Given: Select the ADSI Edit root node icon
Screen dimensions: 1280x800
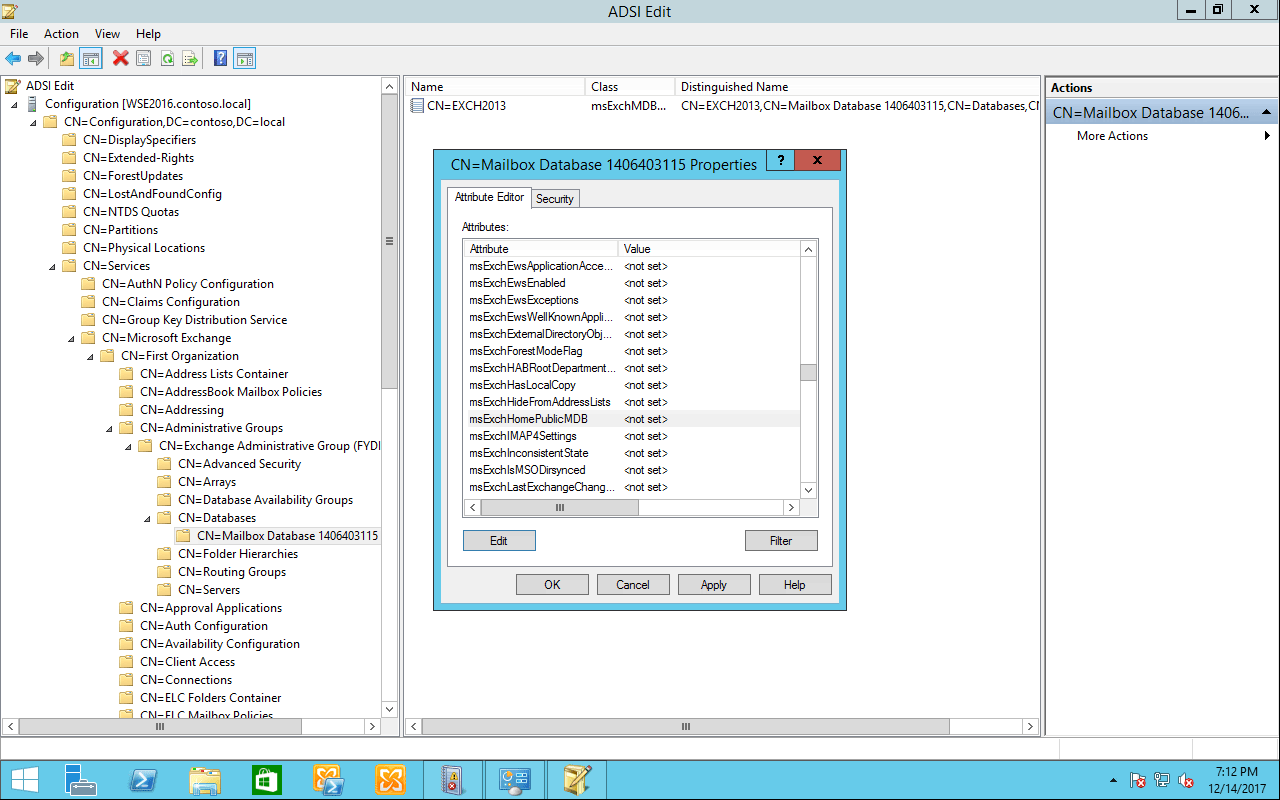Looking at the screenshot, I should click(x=13, y=86).
